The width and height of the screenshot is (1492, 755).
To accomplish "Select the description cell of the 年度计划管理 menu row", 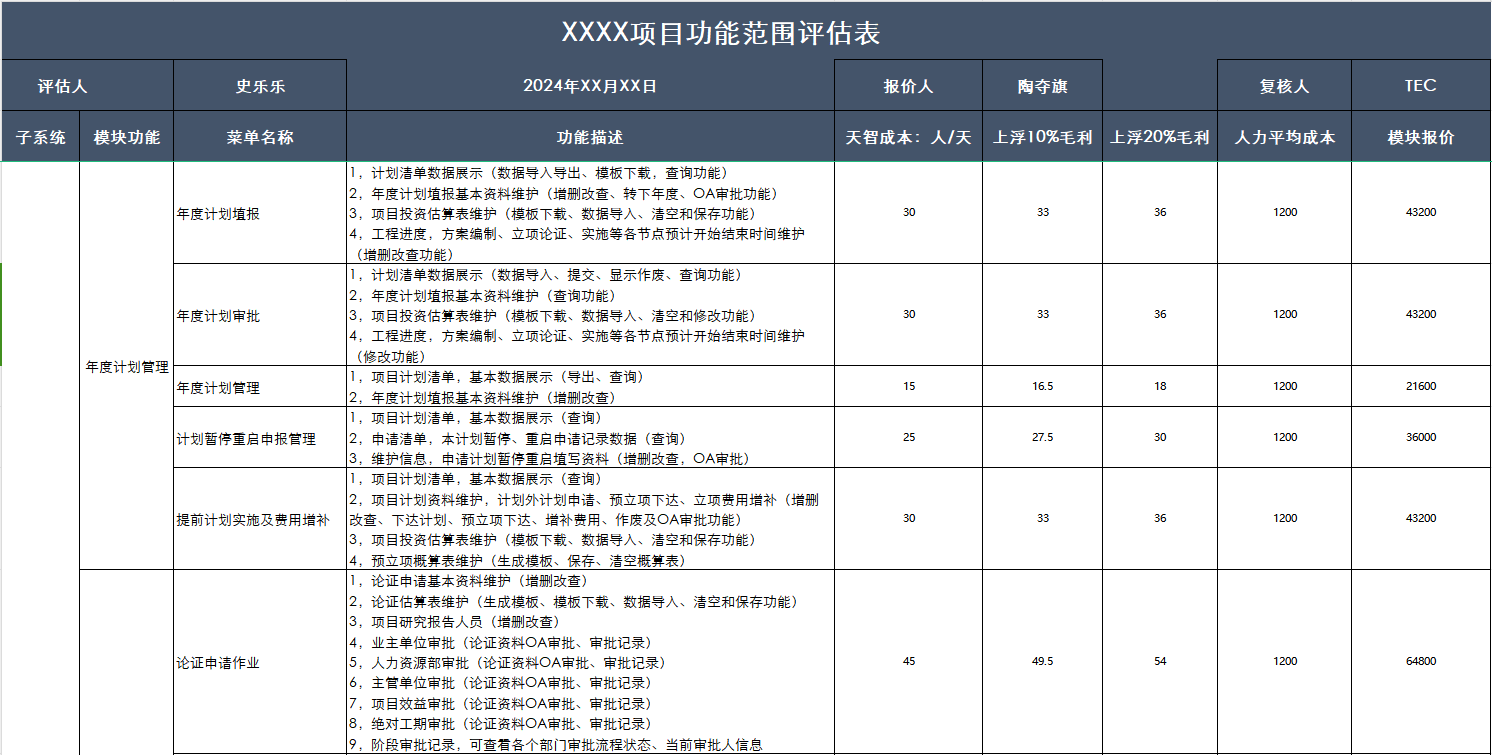I will point(590,386).
